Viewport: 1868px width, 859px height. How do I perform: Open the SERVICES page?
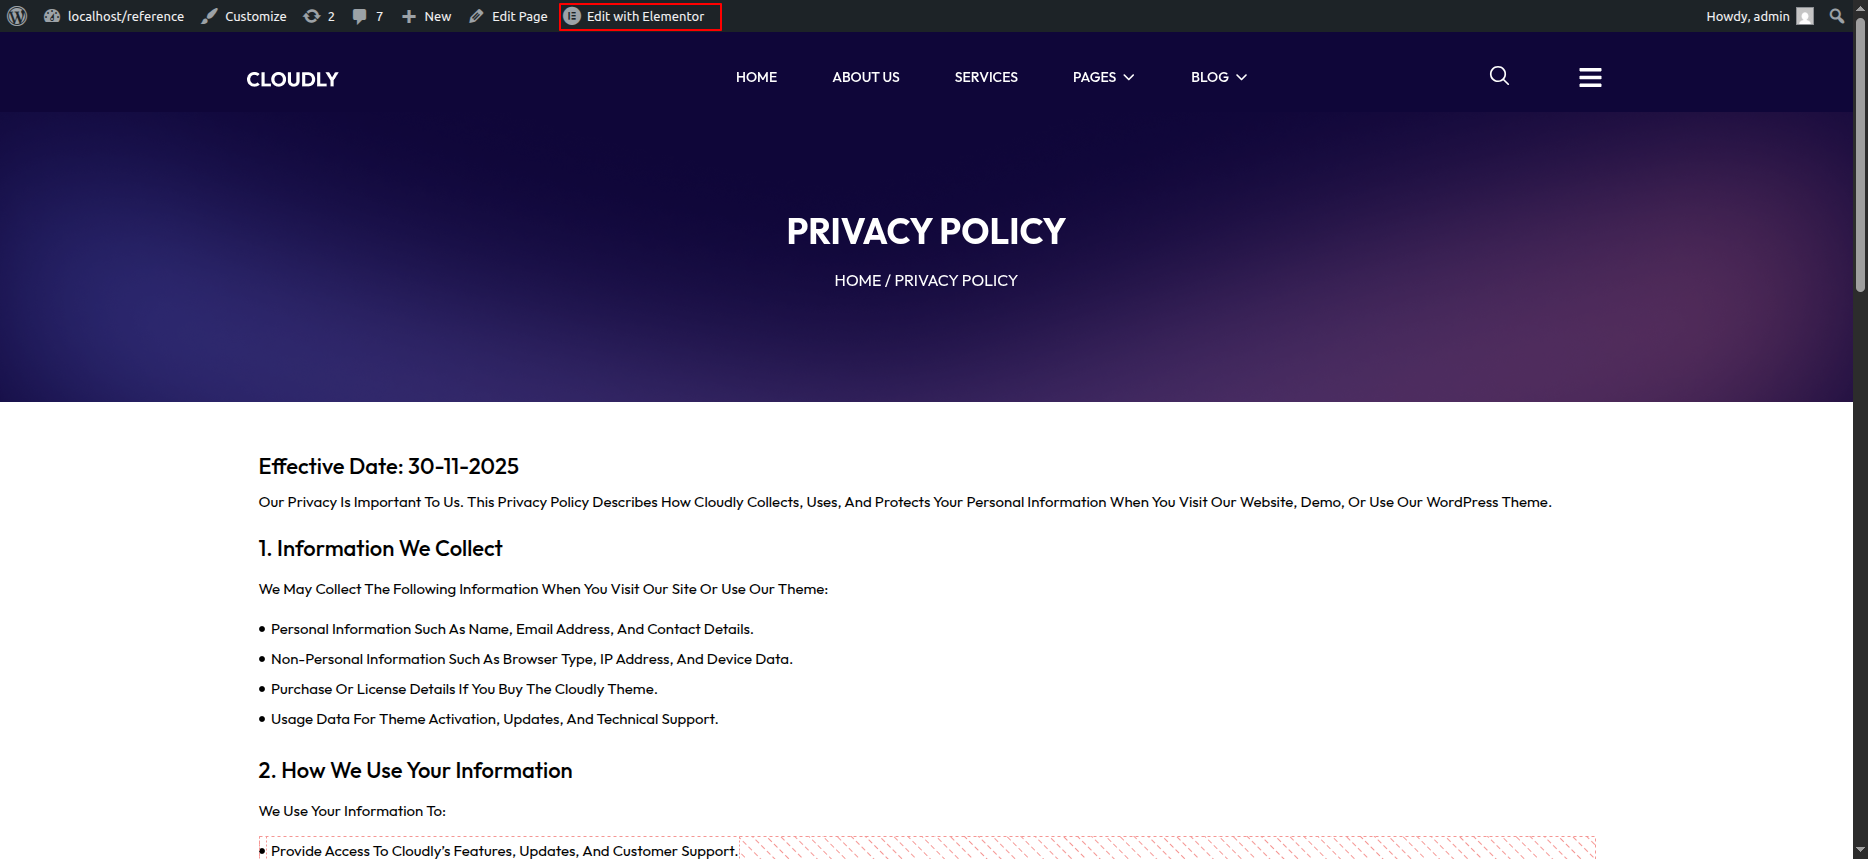click(x=986, y=77)
